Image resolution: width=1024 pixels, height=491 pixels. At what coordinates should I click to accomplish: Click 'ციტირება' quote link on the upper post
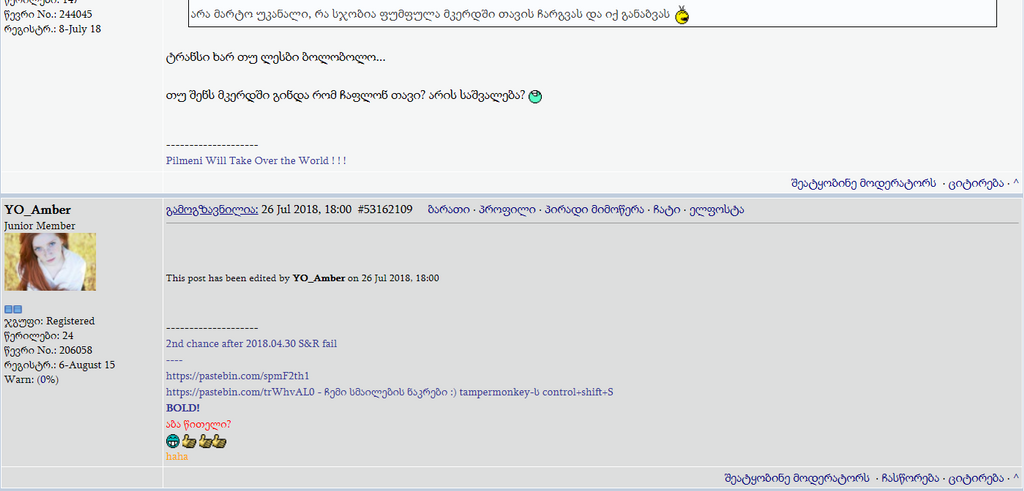coord(976,183)
